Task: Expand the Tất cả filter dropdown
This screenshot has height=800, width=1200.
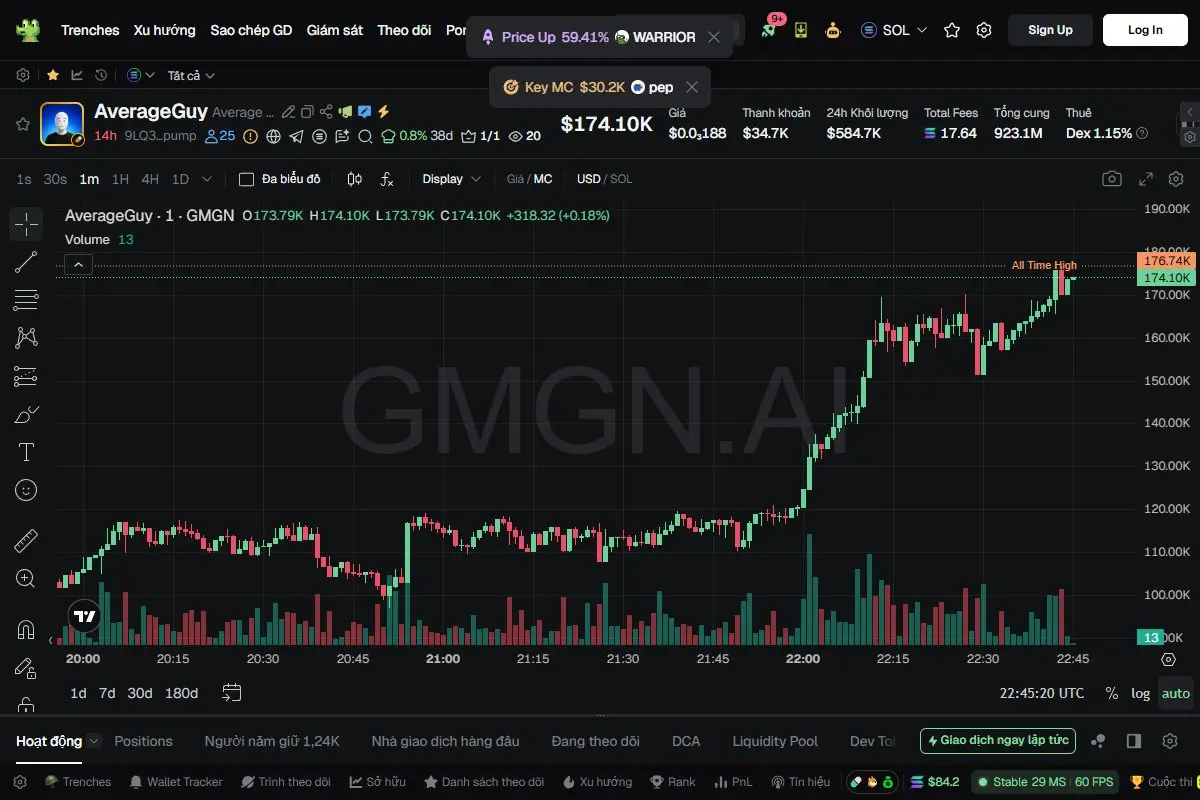Action: (x=191, y=75)
